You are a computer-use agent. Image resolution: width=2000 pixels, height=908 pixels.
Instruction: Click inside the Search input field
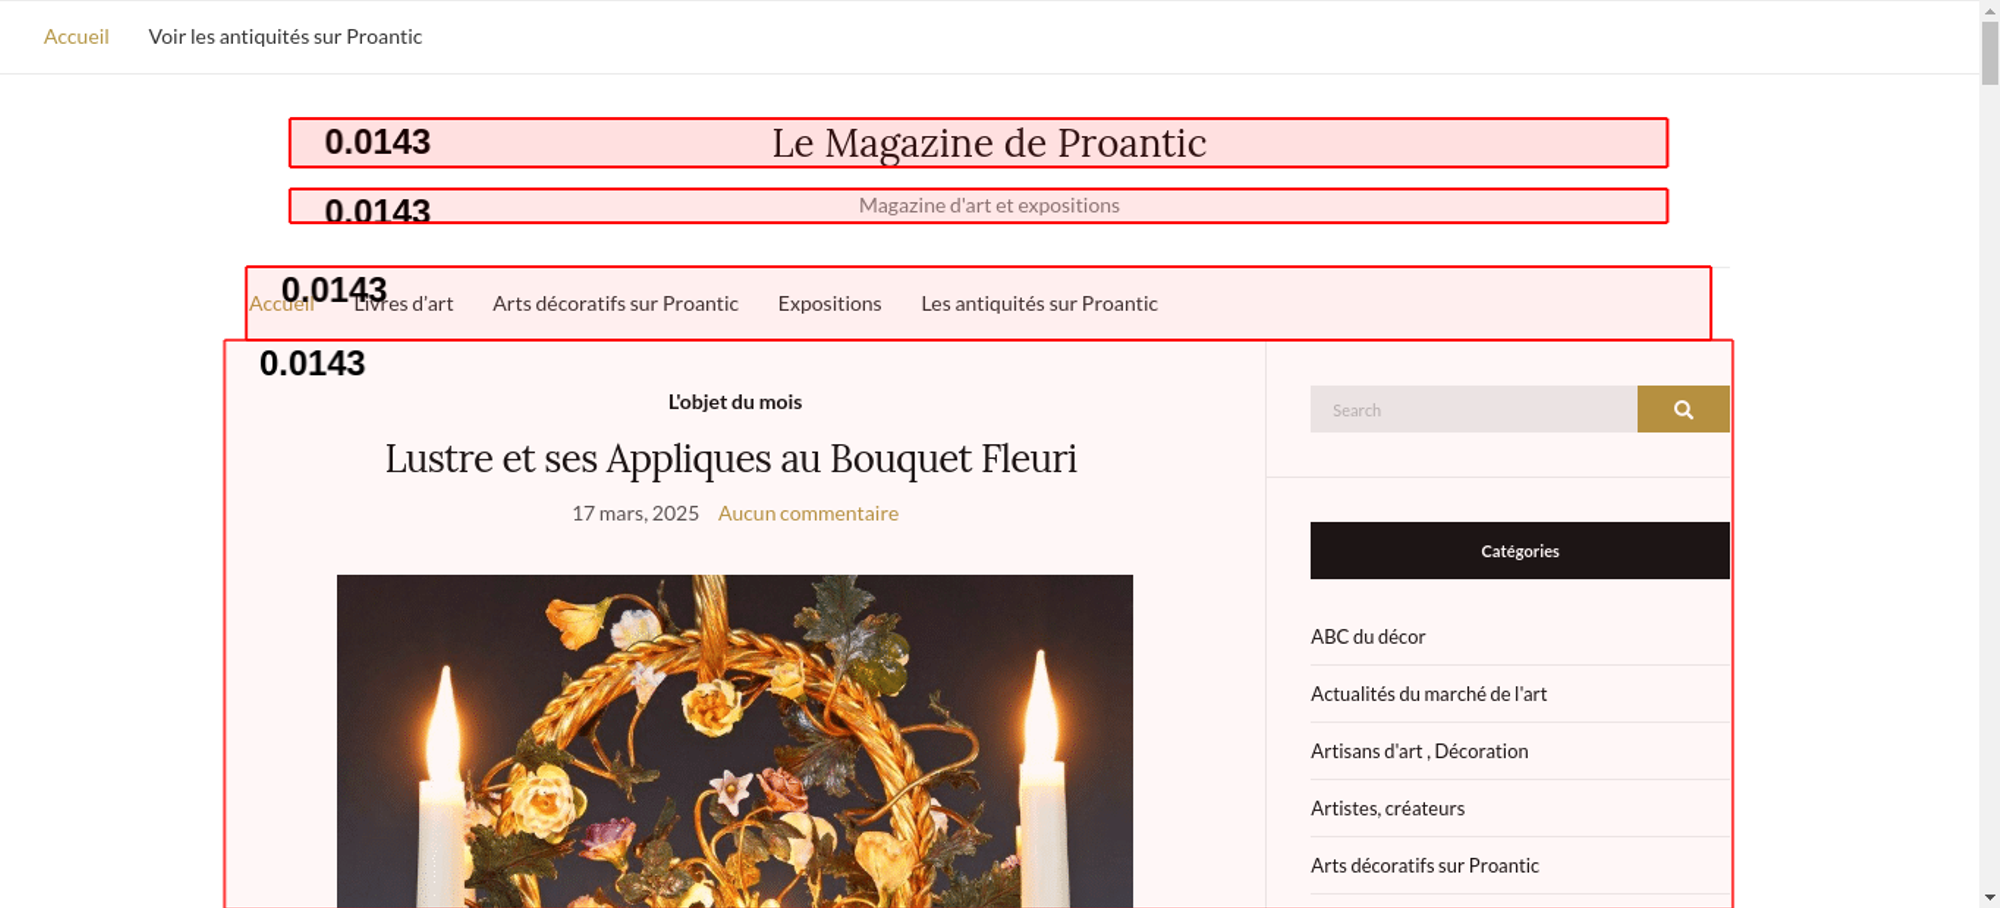coord(1473,409)
